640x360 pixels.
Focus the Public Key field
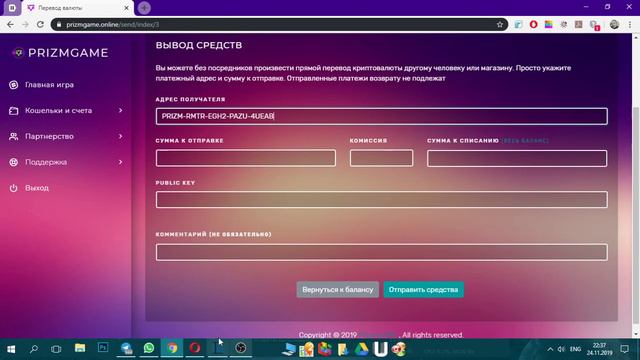coord(382,200)
